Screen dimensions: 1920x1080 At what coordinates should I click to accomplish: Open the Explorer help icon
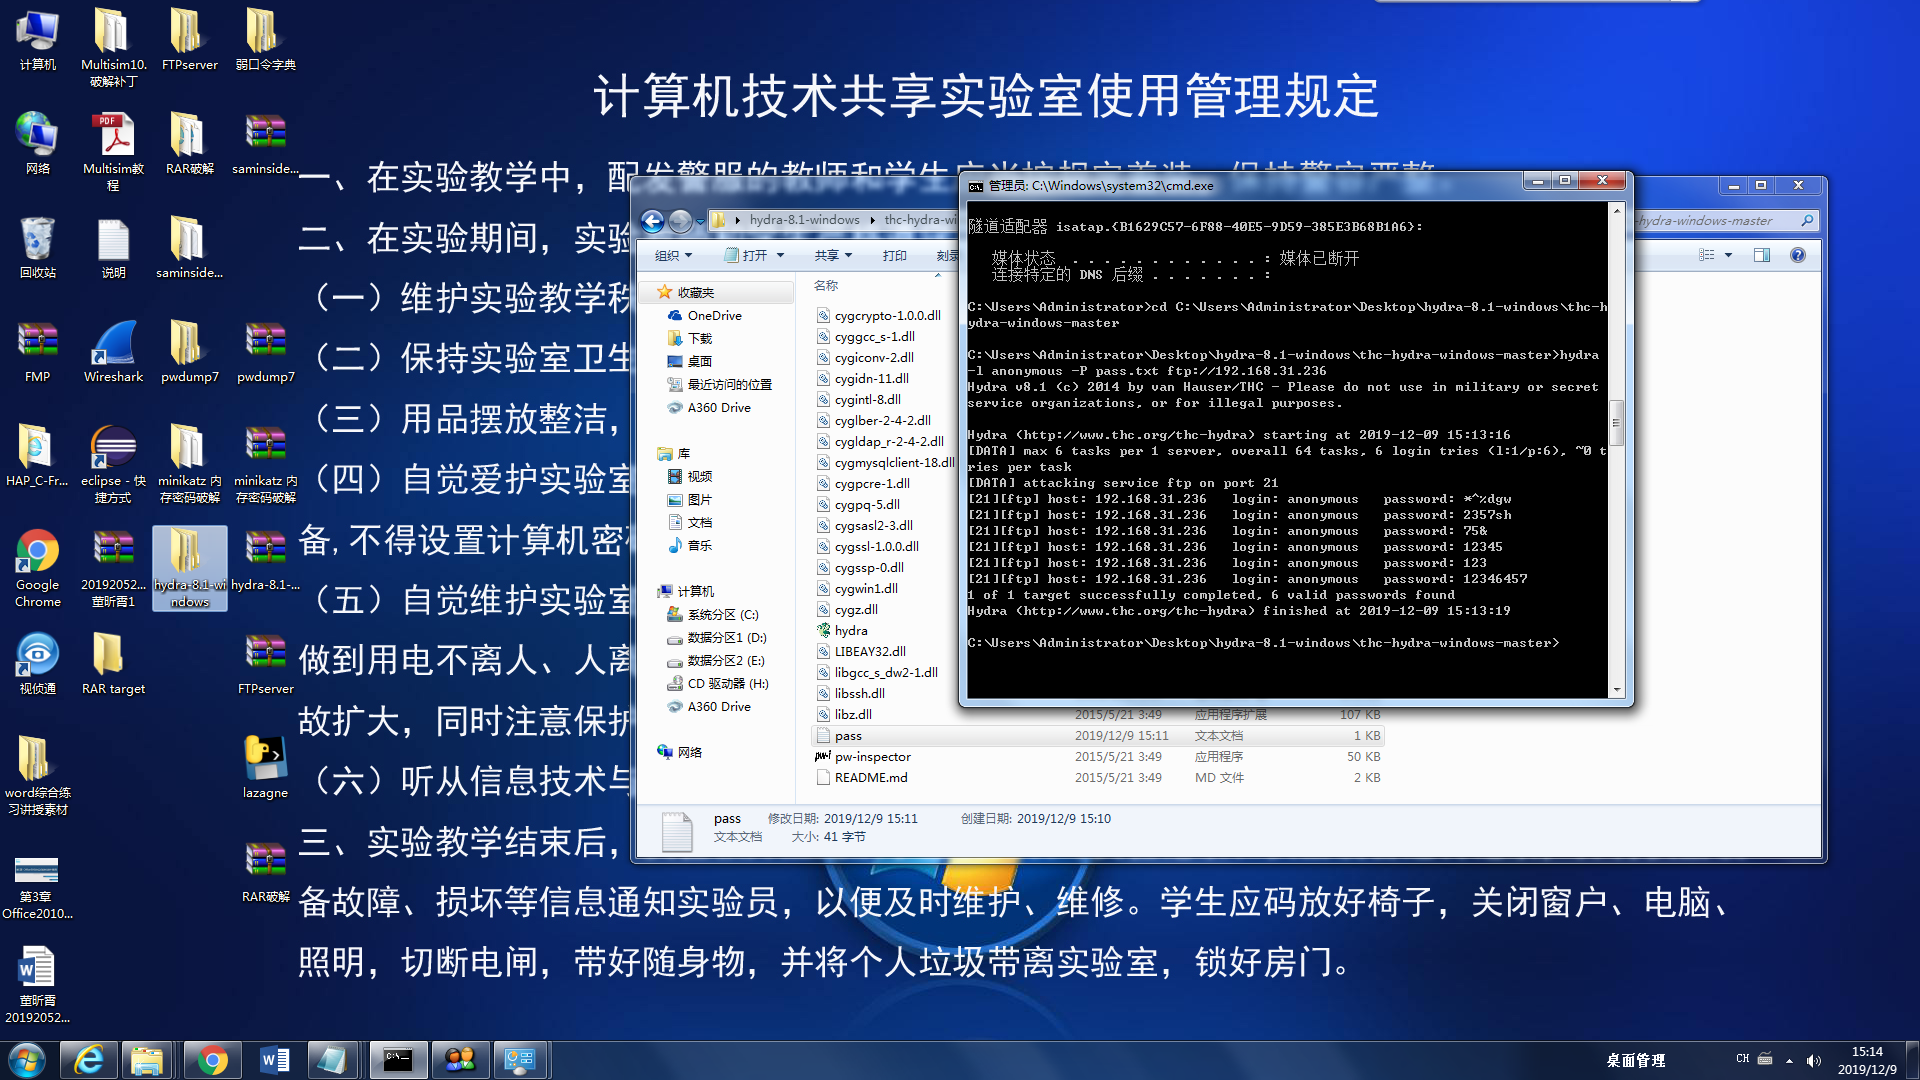(1798, 256)
